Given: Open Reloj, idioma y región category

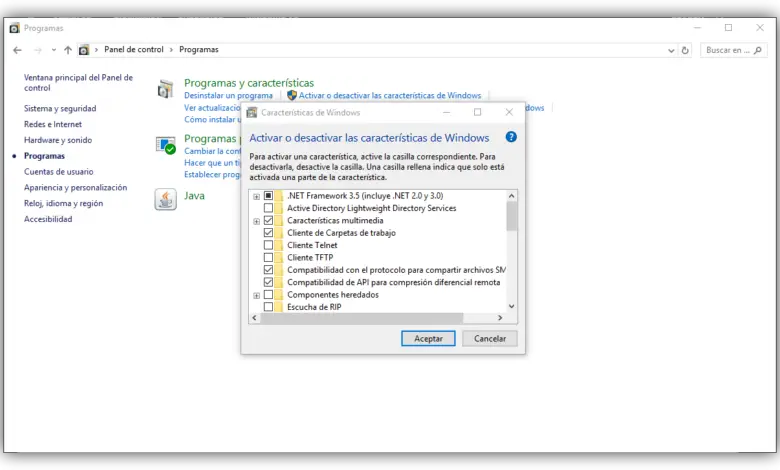Looking at the screenshot, I should tap(64, 203).
